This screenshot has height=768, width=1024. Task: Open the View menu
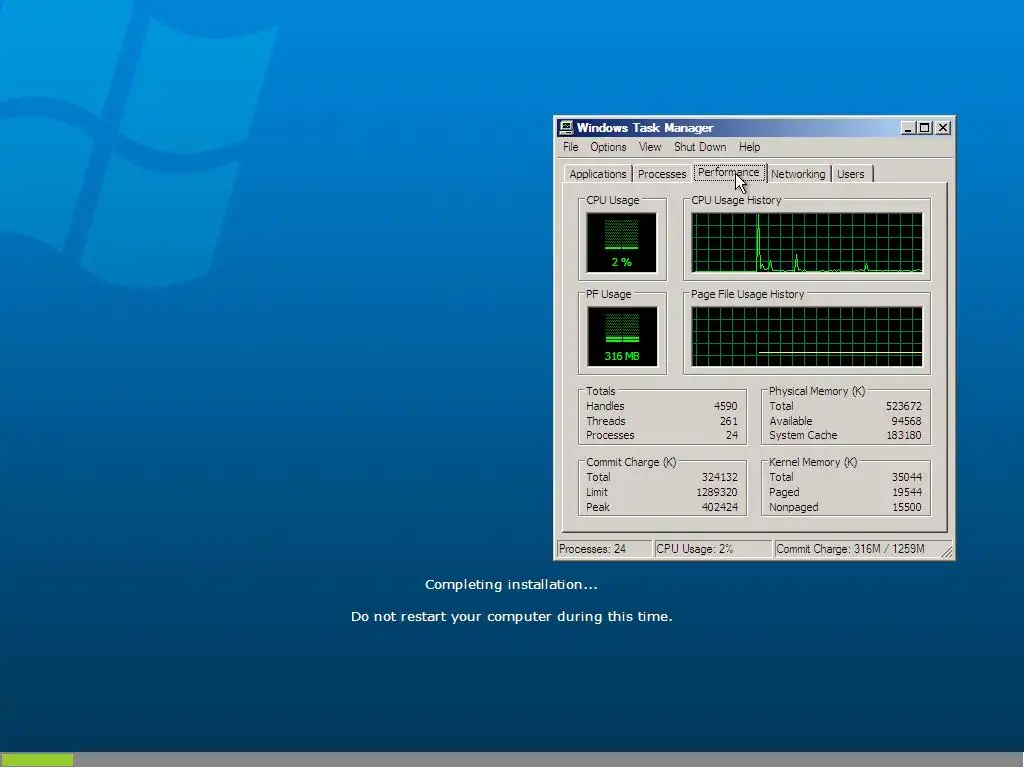coord(650,147)
